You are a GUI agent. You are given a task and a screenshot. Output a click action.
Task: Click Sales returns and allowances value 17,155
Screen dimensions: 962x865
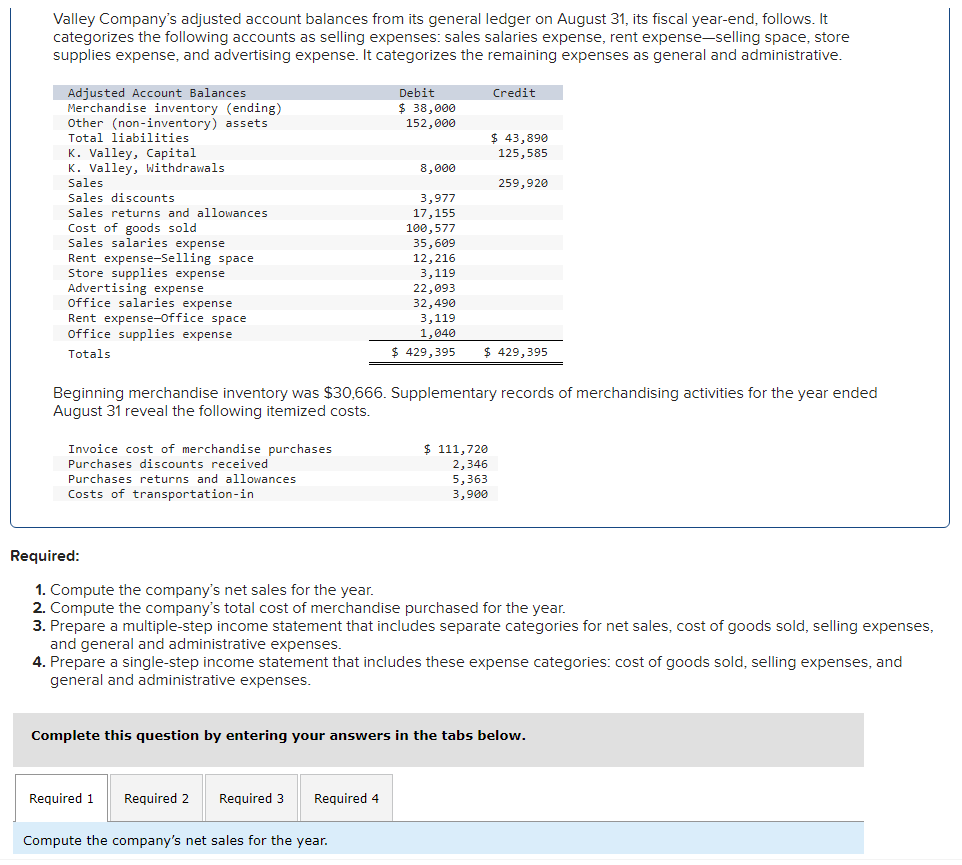tap(434, 213)
